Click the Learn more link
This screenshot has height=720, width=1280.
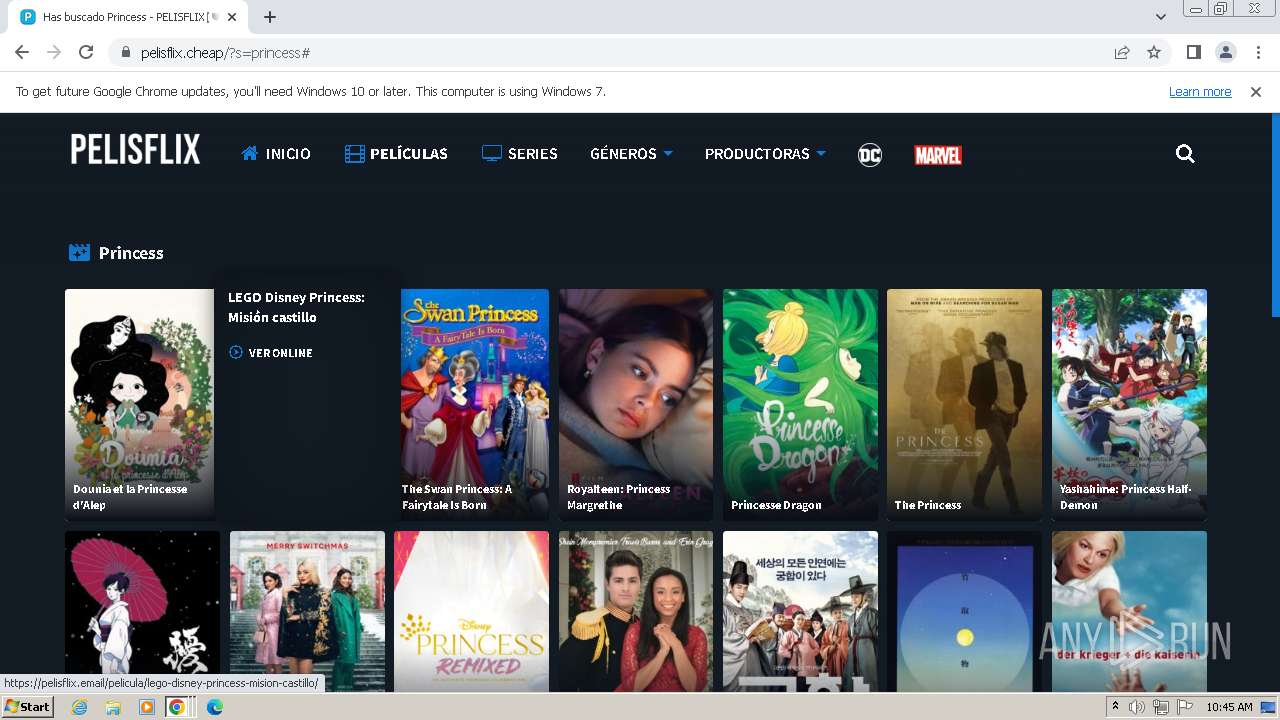(x=1200, y=92)
